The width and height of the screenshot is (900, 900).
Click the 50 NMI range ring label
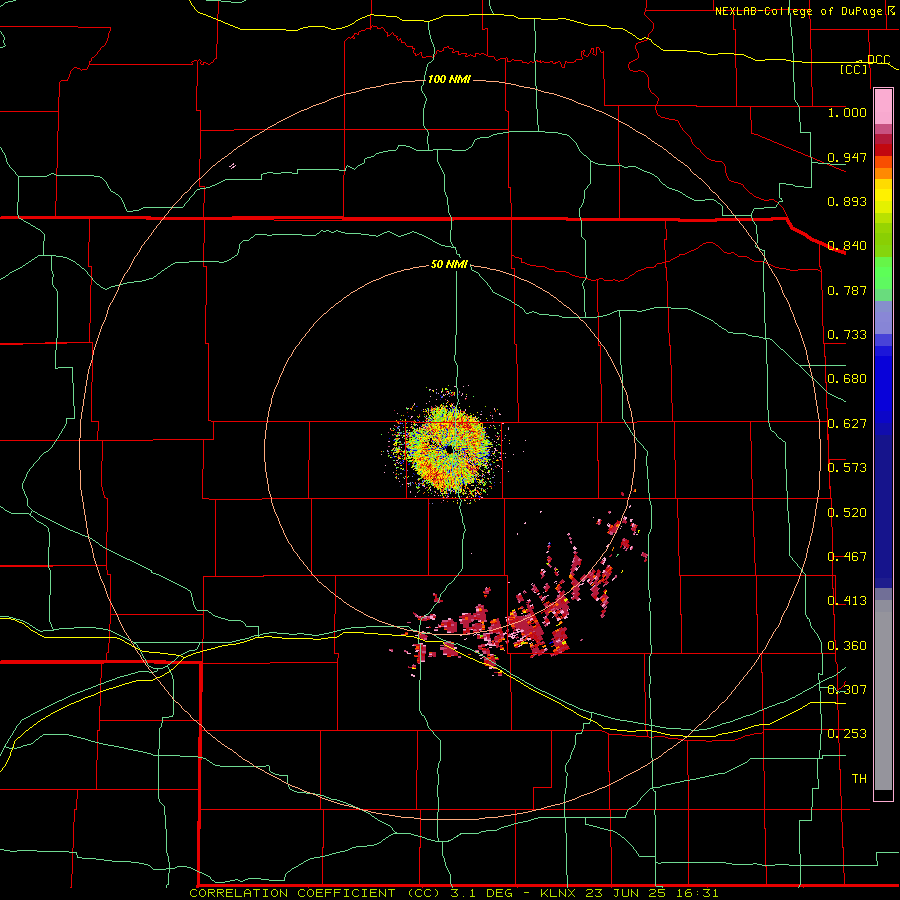(x=449, y=264)
